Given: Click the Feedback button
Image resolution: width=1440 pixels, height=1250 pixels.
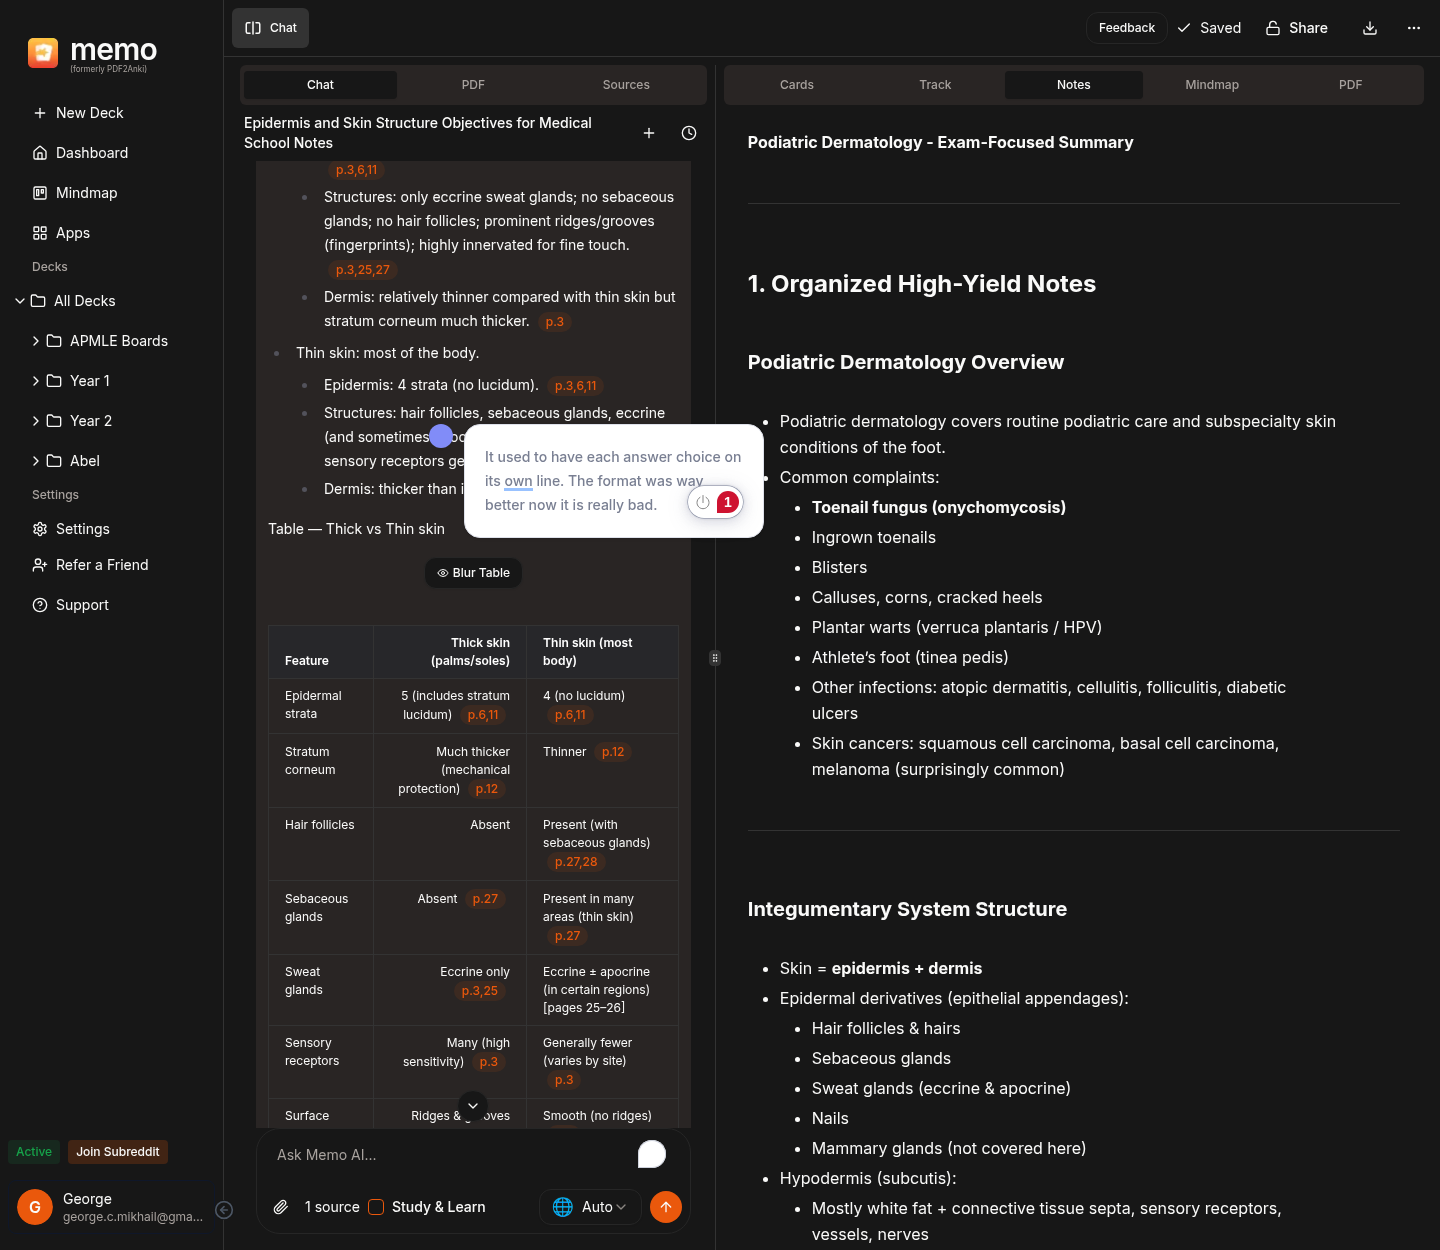Looking at the screenshot, I should click(x=1126, y=28).
